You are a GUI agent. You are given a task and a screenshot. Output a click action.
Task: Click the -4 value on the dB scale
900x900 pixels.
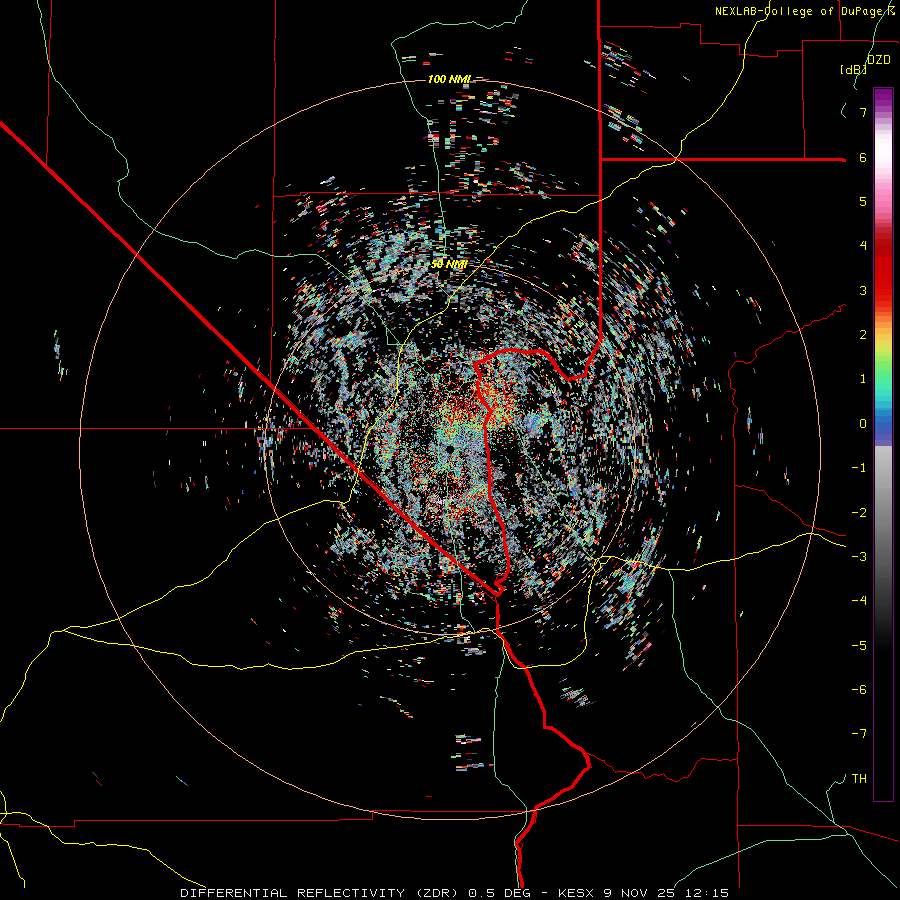859,601
